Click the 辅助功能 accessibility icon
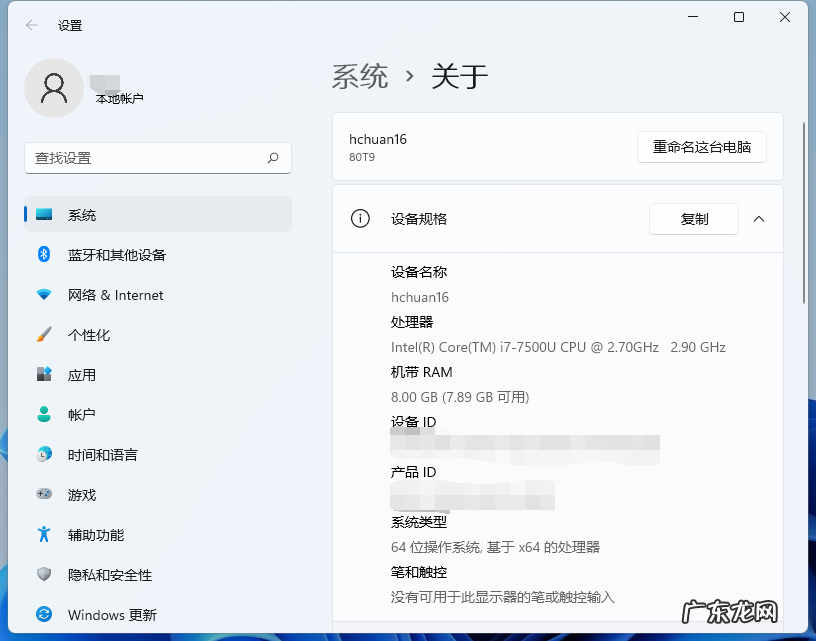The height and width of the screenshot is (641, 816). point(44,535)
